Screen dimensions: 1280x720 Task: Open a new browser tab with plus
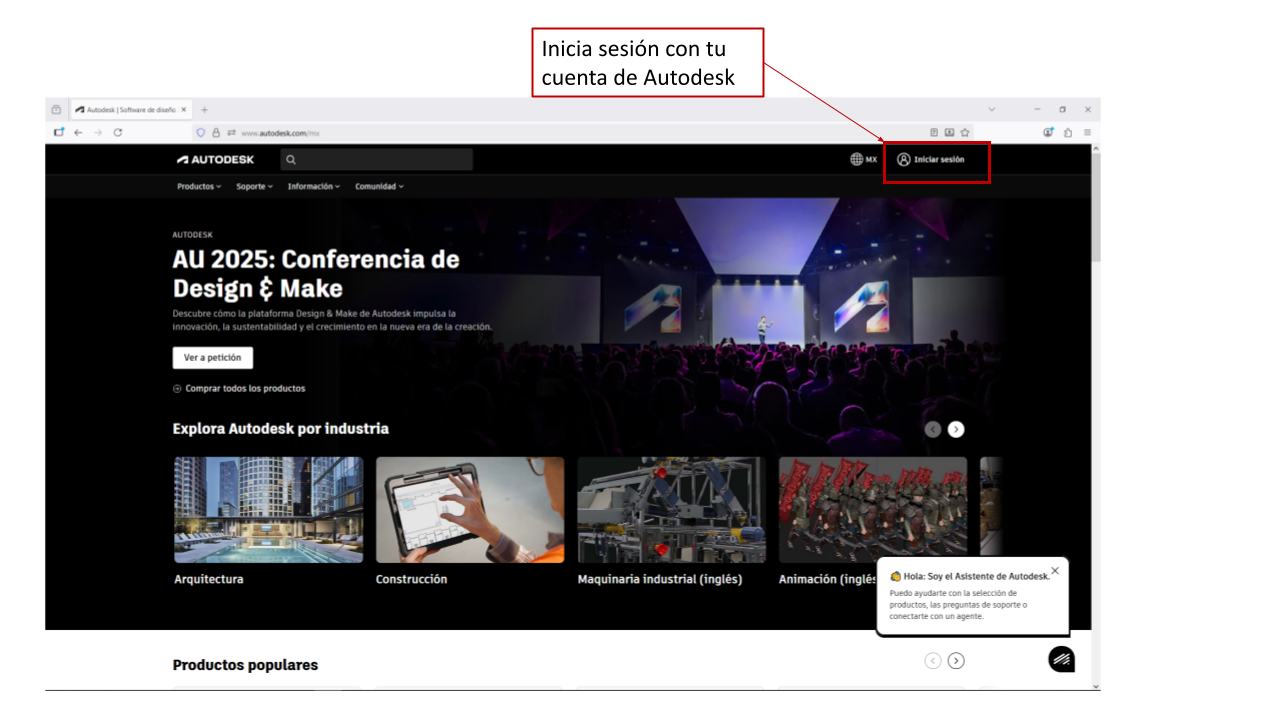click(204, 110)
